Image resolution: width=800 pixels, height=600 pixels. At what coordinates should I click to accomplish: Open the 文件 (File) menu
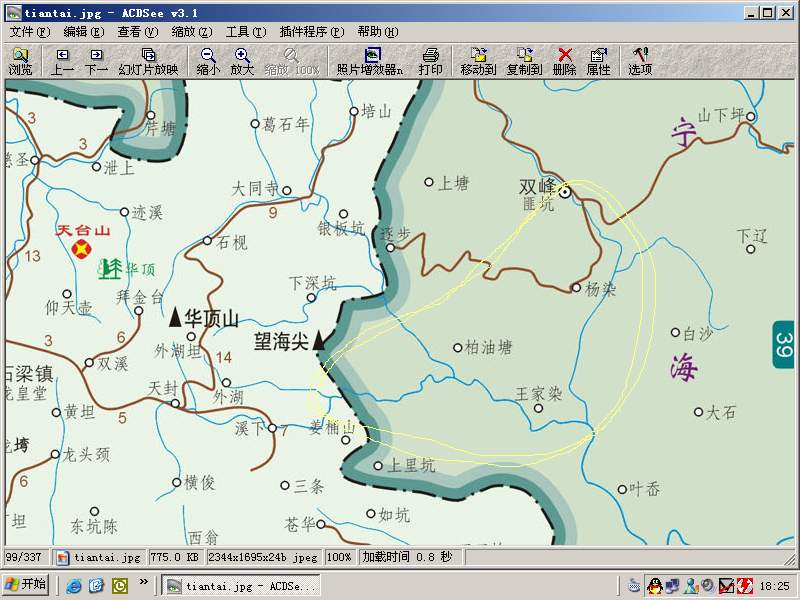click(x=28, y=32)
